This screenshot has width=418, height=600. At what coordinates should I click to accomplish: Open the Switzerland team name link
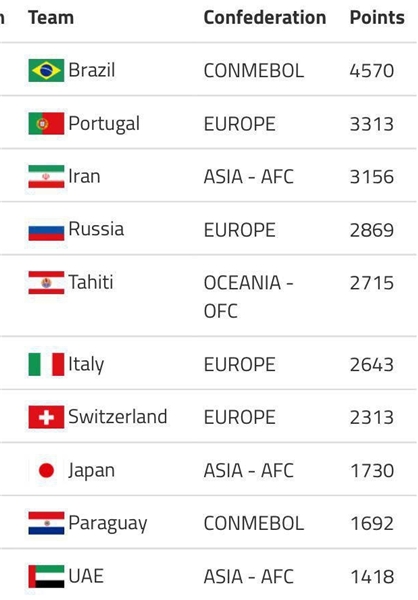pyautogui.click(x=118, y=417)
